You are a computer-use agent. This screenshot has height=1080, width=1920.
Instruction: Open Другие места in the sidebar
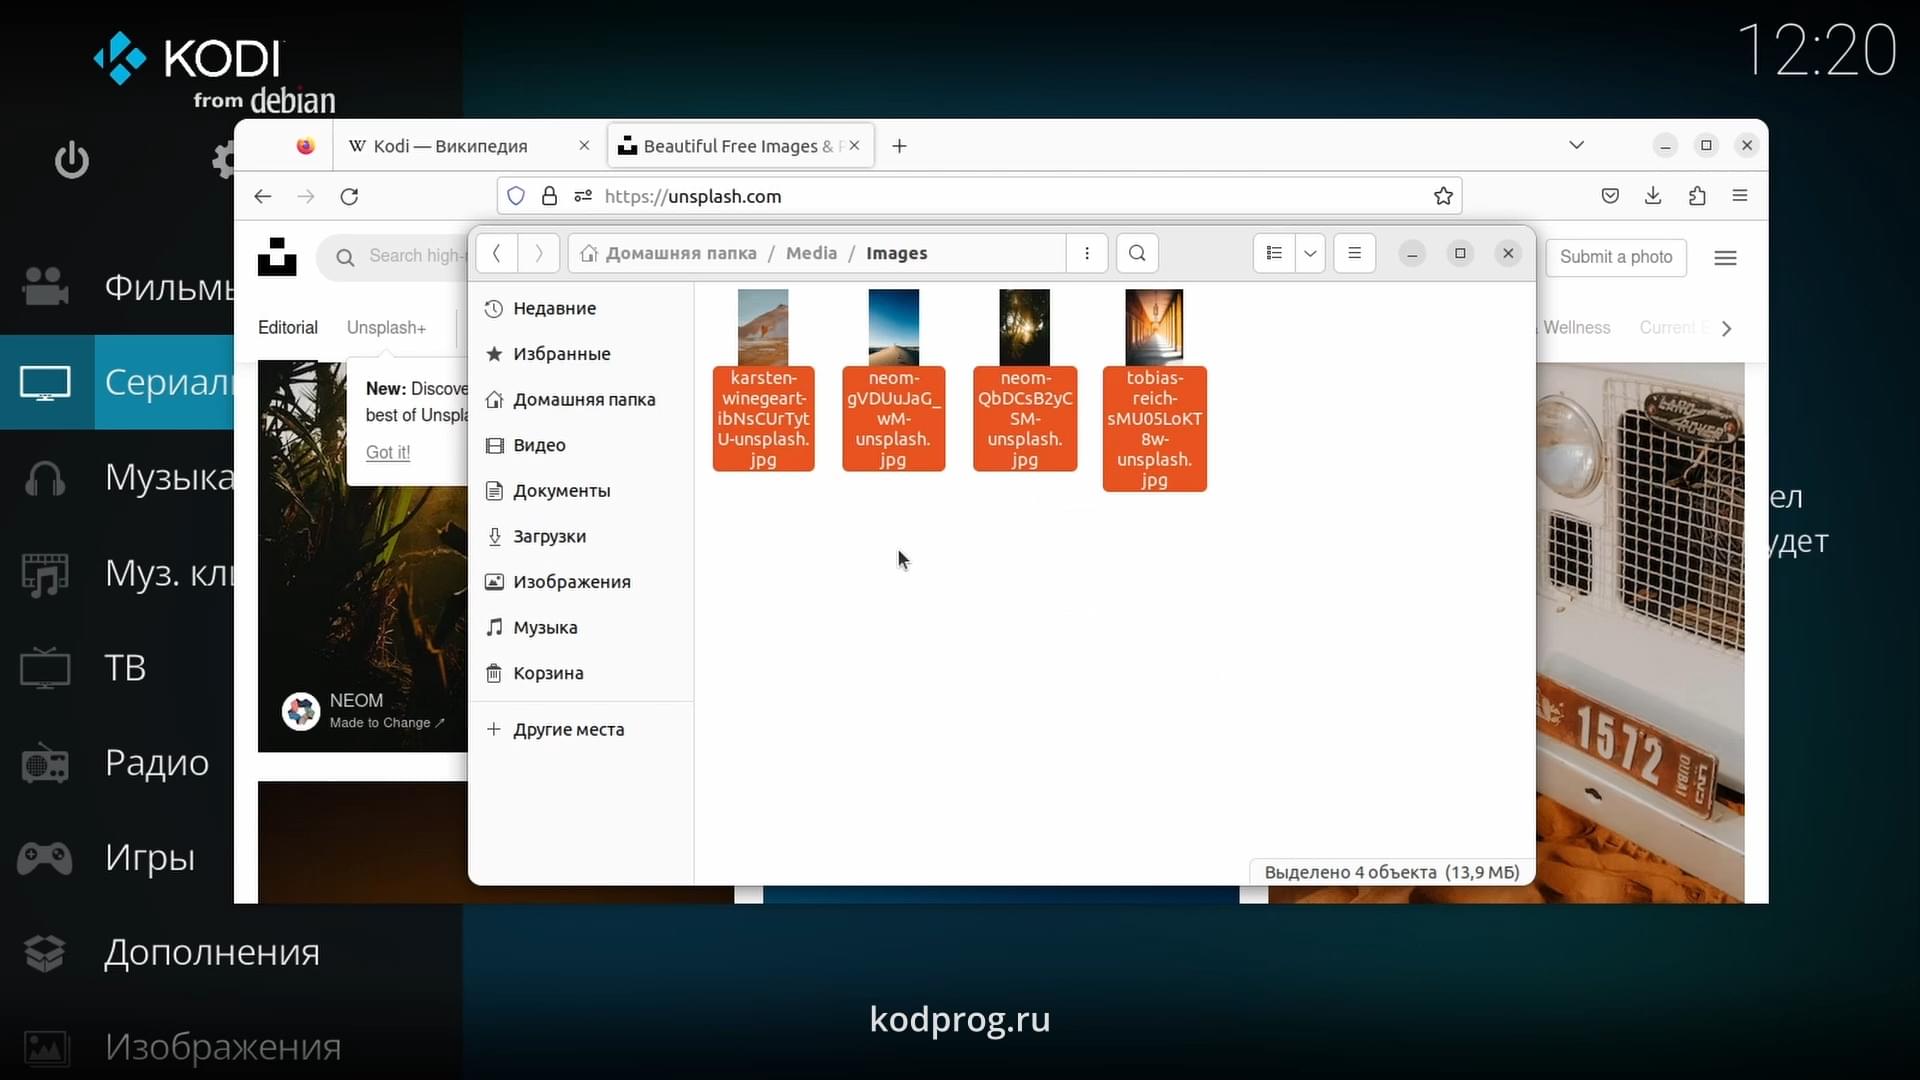point(582,729)
